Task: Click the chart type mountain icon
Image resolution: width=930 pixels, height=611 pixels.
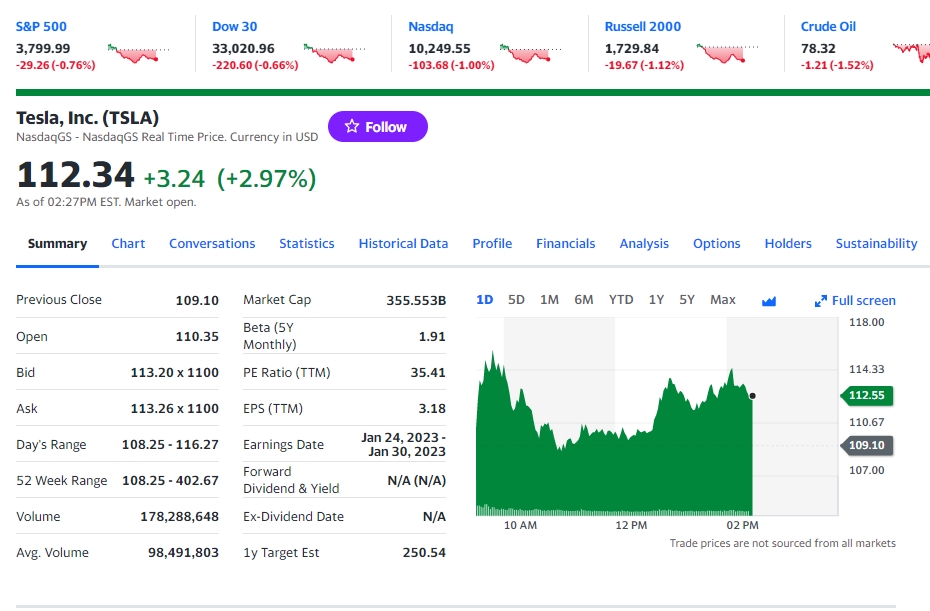Action: (x=769, y=301)
